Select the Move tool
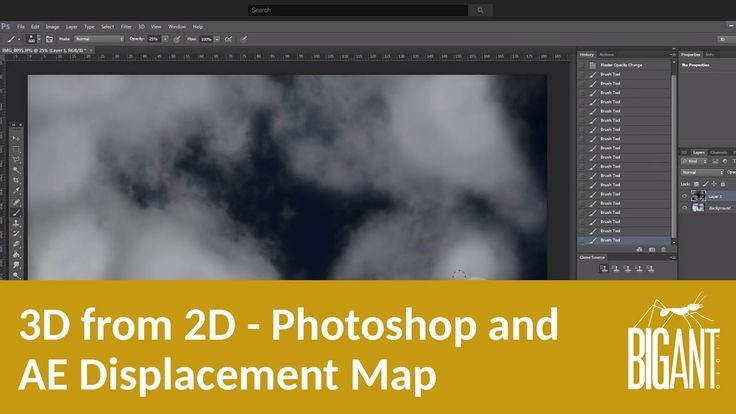 click(x=16, y=138)
